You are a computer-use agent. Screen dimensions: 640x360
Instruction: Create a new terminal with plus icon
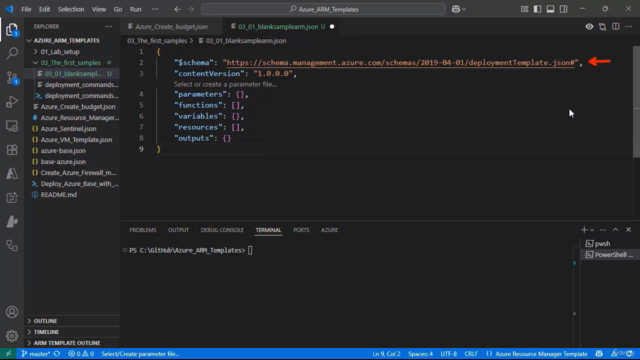pos(584,230)
